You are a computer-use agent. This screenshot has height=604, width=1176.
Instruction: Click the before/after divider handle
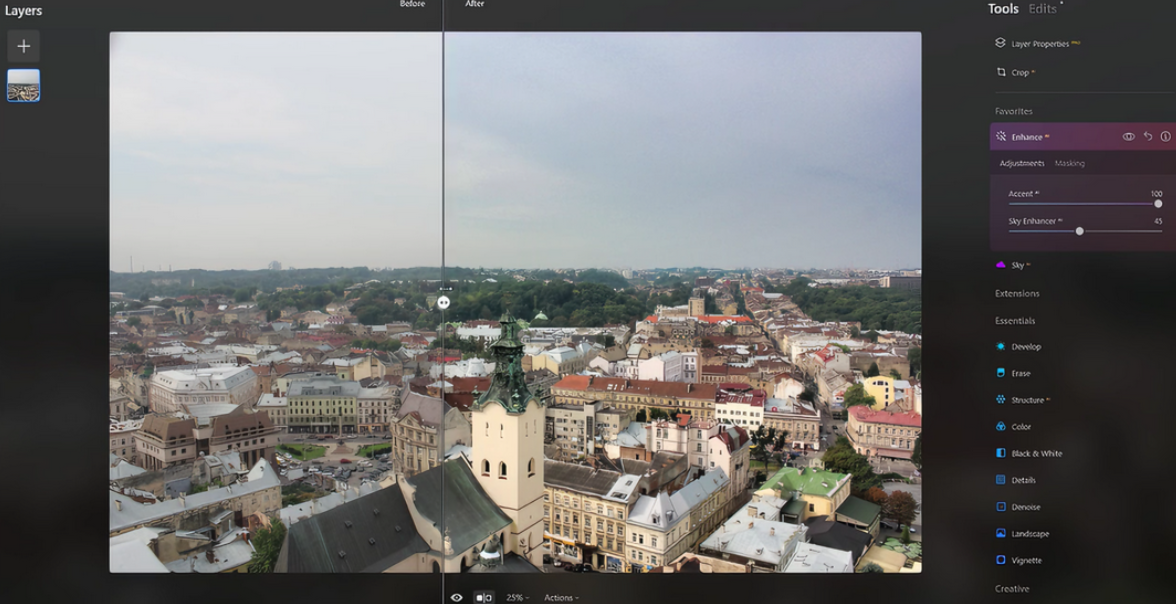(443, 302)
